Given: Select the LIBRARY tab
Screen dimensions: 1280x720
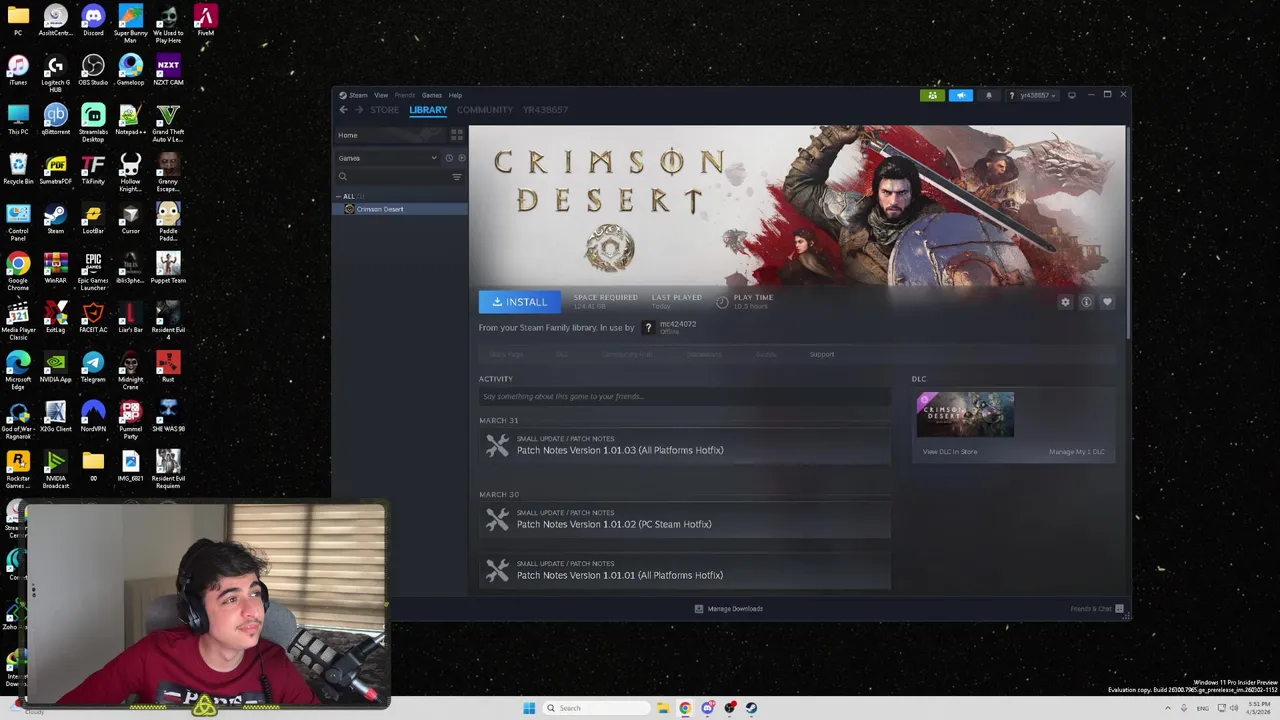Looking at the screenshot, I should point(428,110).
